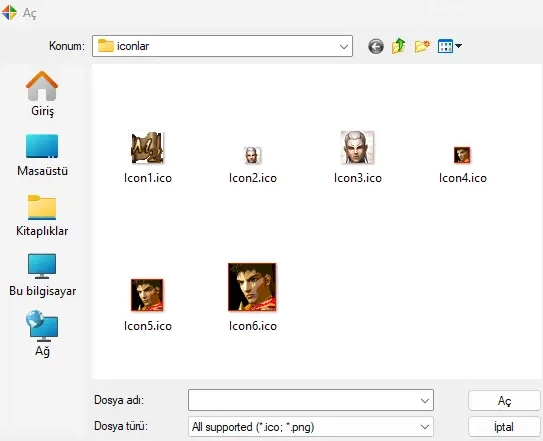Go back using the back arrow icon
543x441 pixels.
point(376,46)
